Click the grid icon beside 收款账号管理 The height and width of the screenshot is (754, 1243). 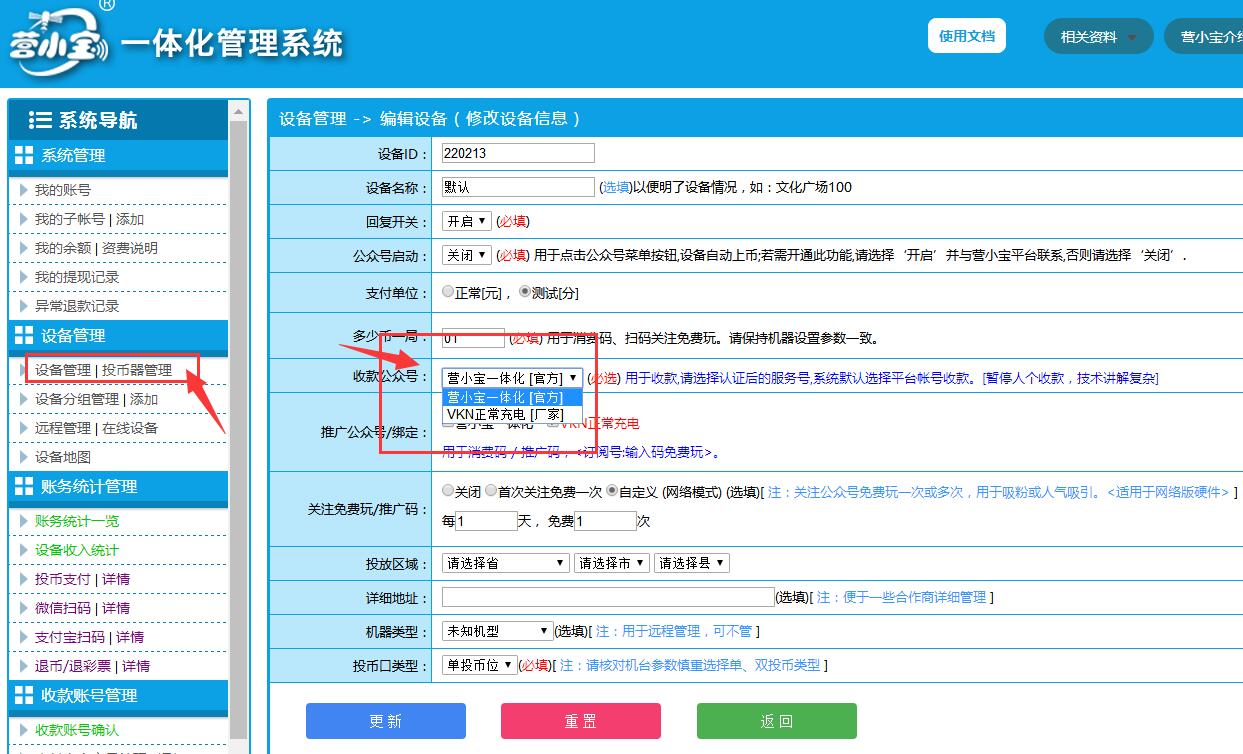pyautogui.click(x=23, y=695)
